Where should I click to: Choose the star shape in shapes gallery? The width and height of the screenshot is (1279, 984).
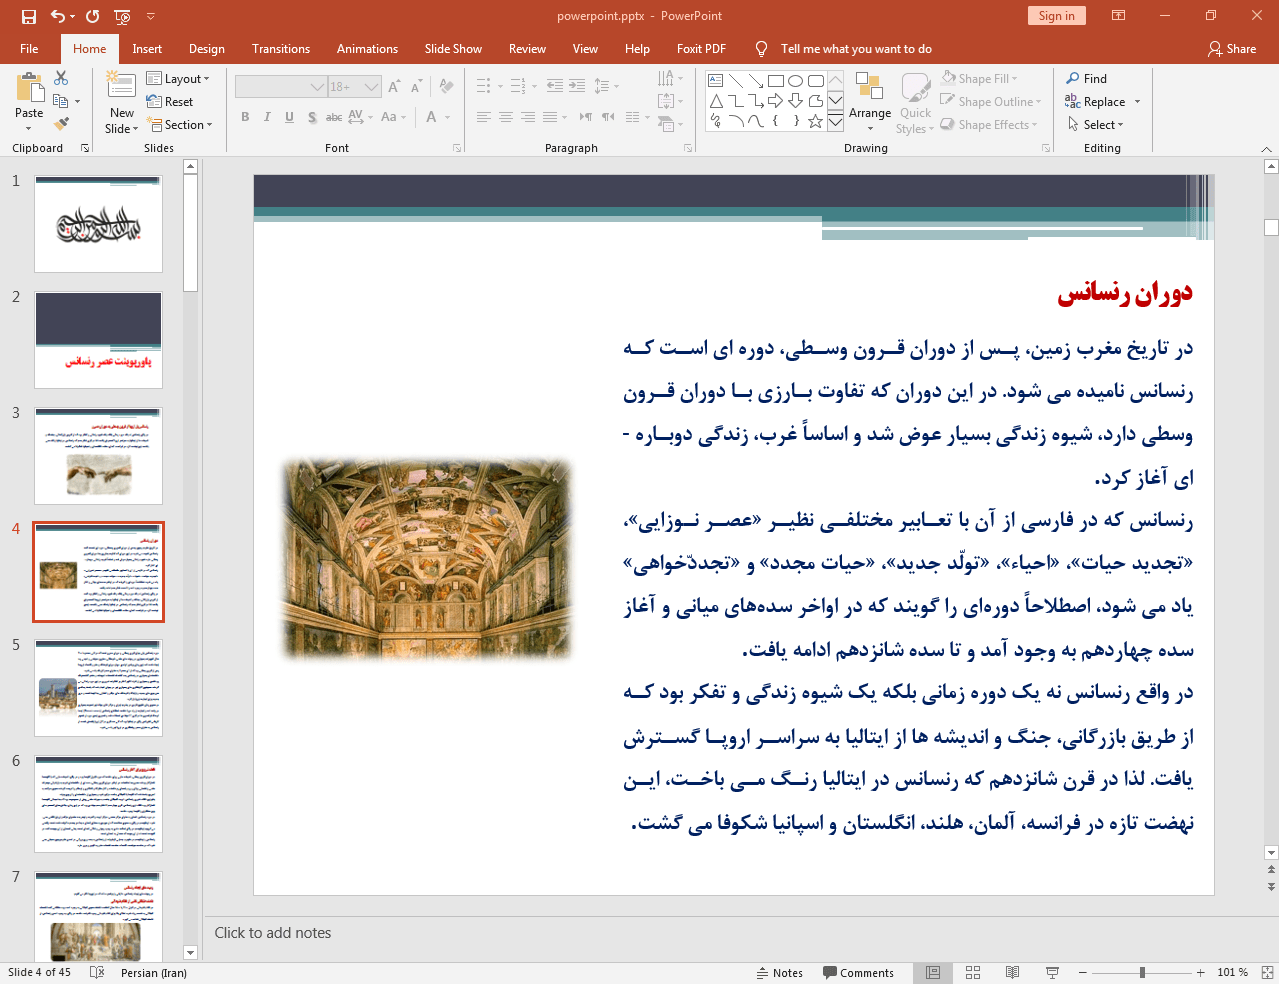click(x=816, y=121)
